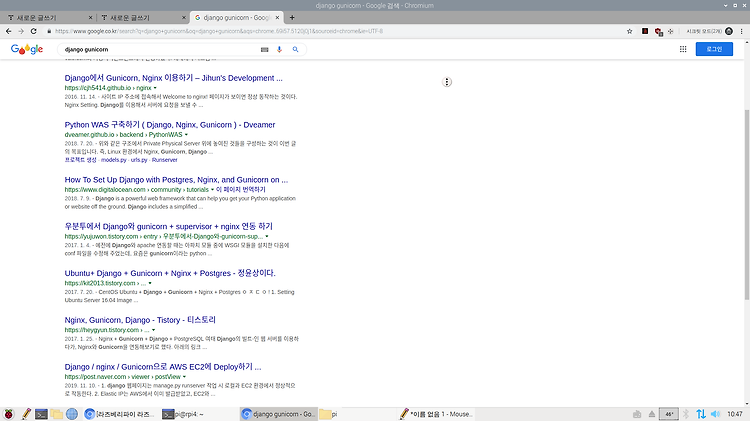
Task: Open 'Python WAS 구축하기' Dveamer result
Action: 170,125
